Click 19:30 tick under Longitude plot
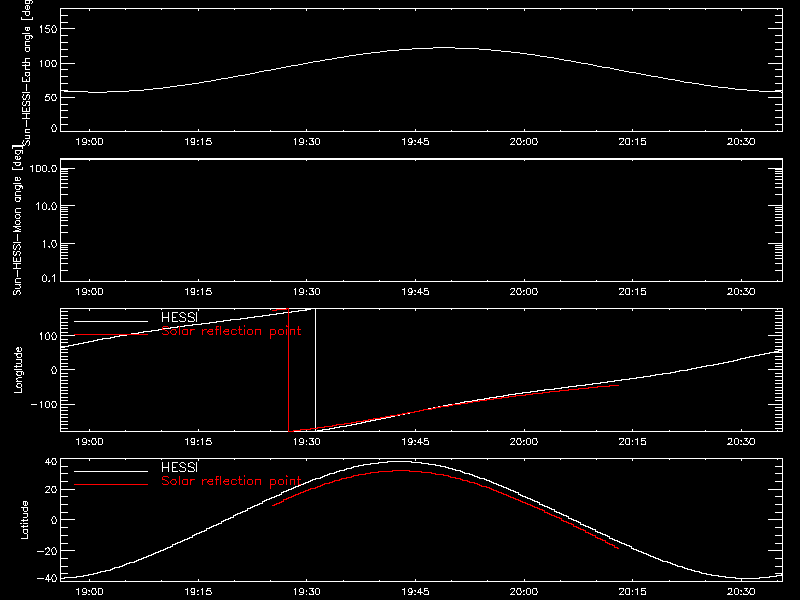 coord(307,442)
